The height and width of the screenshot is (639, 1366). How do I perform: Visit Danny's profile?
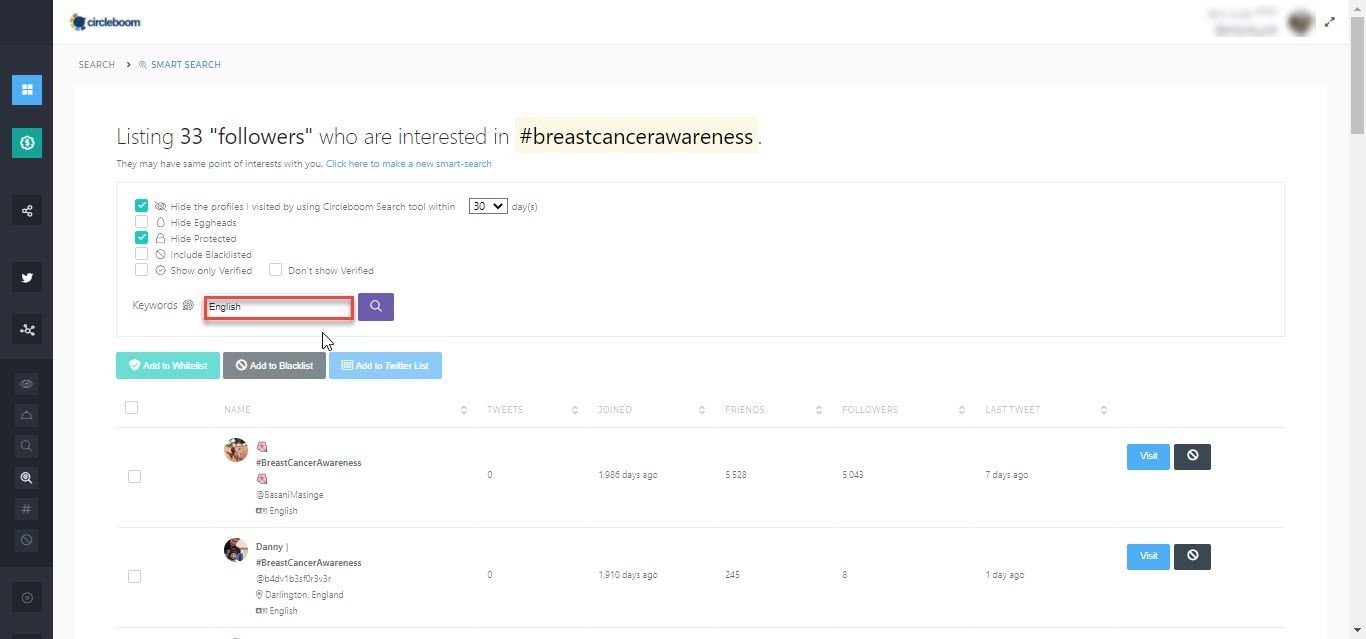coord(1148,556)
